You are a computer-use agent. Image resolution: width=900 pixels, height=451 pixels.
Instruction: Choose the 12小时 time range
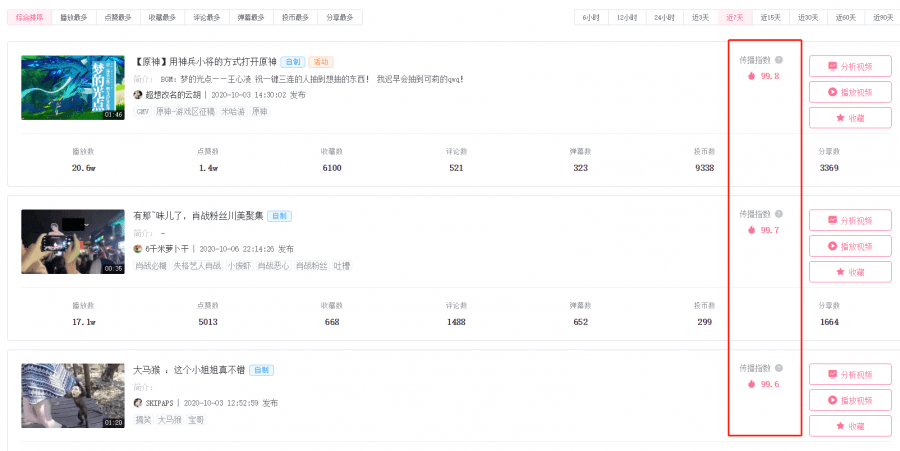(627, 17)
